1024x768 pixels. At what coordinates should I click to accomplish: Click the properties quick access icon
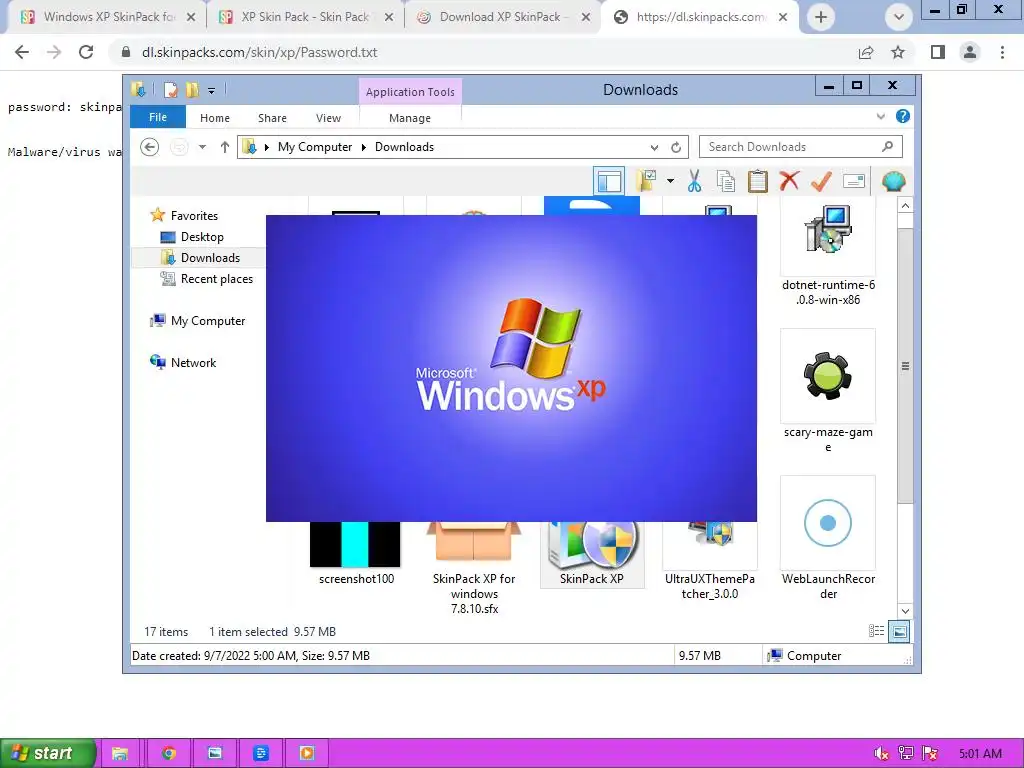[170, 89]
